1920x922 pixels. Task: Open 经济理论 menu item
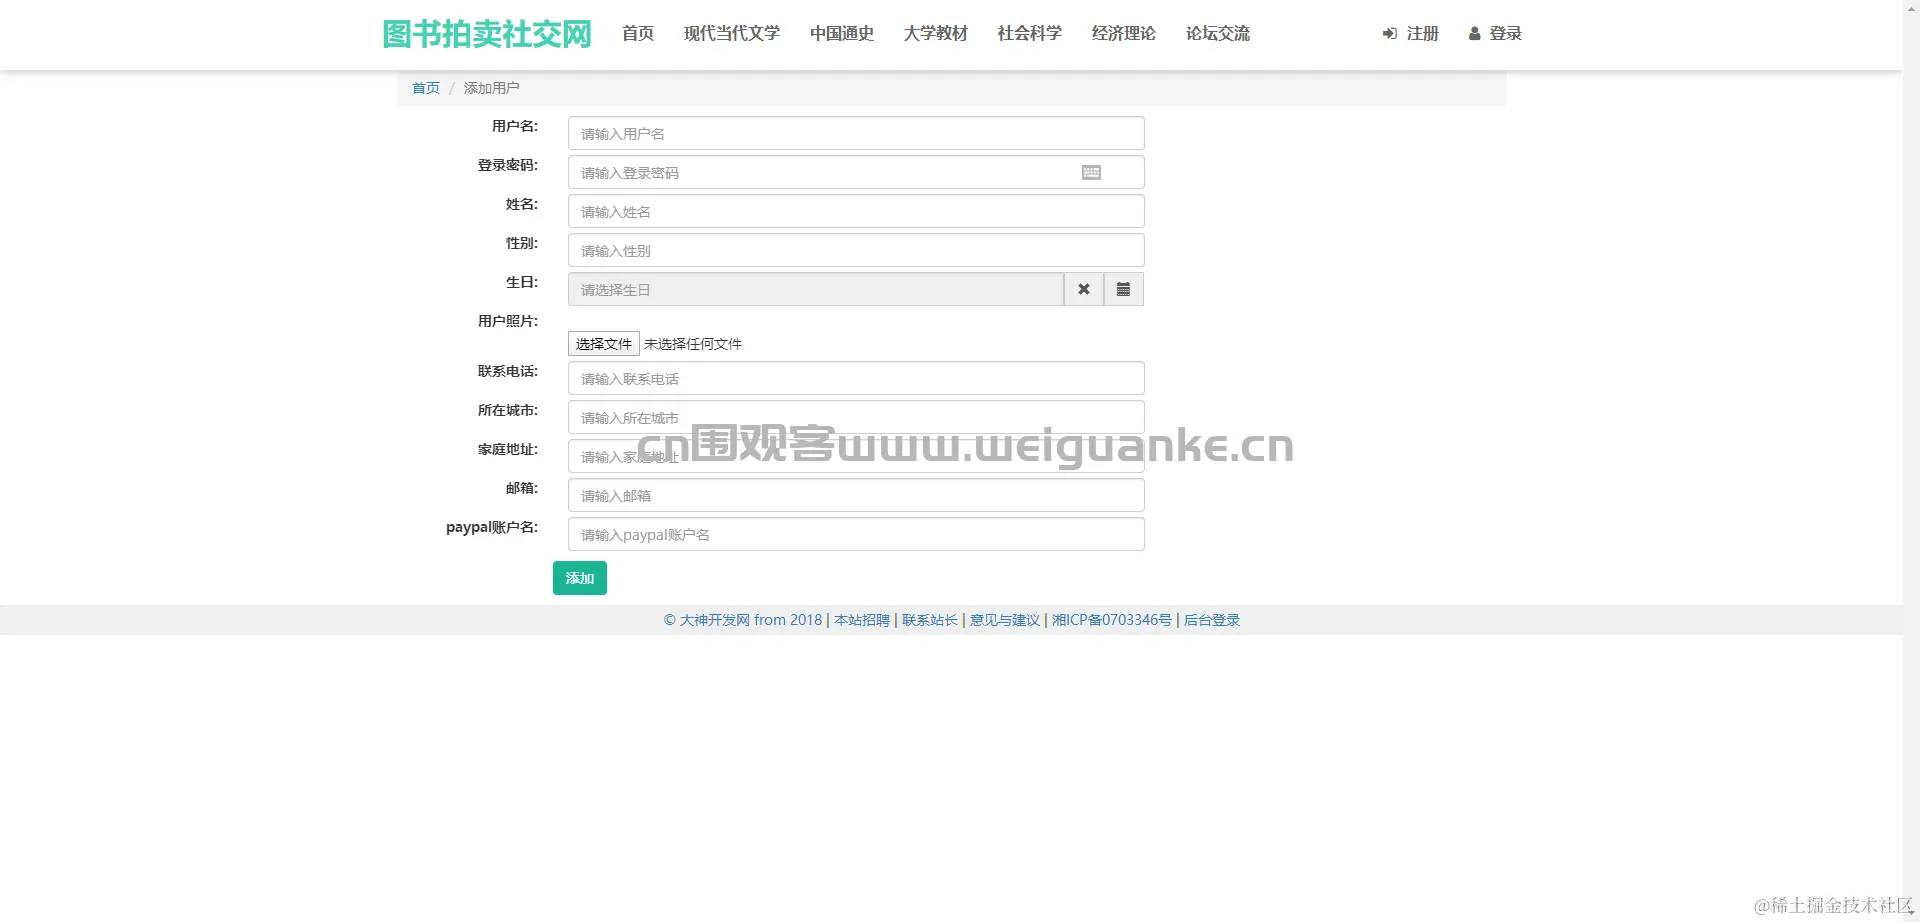point(1124,34)
